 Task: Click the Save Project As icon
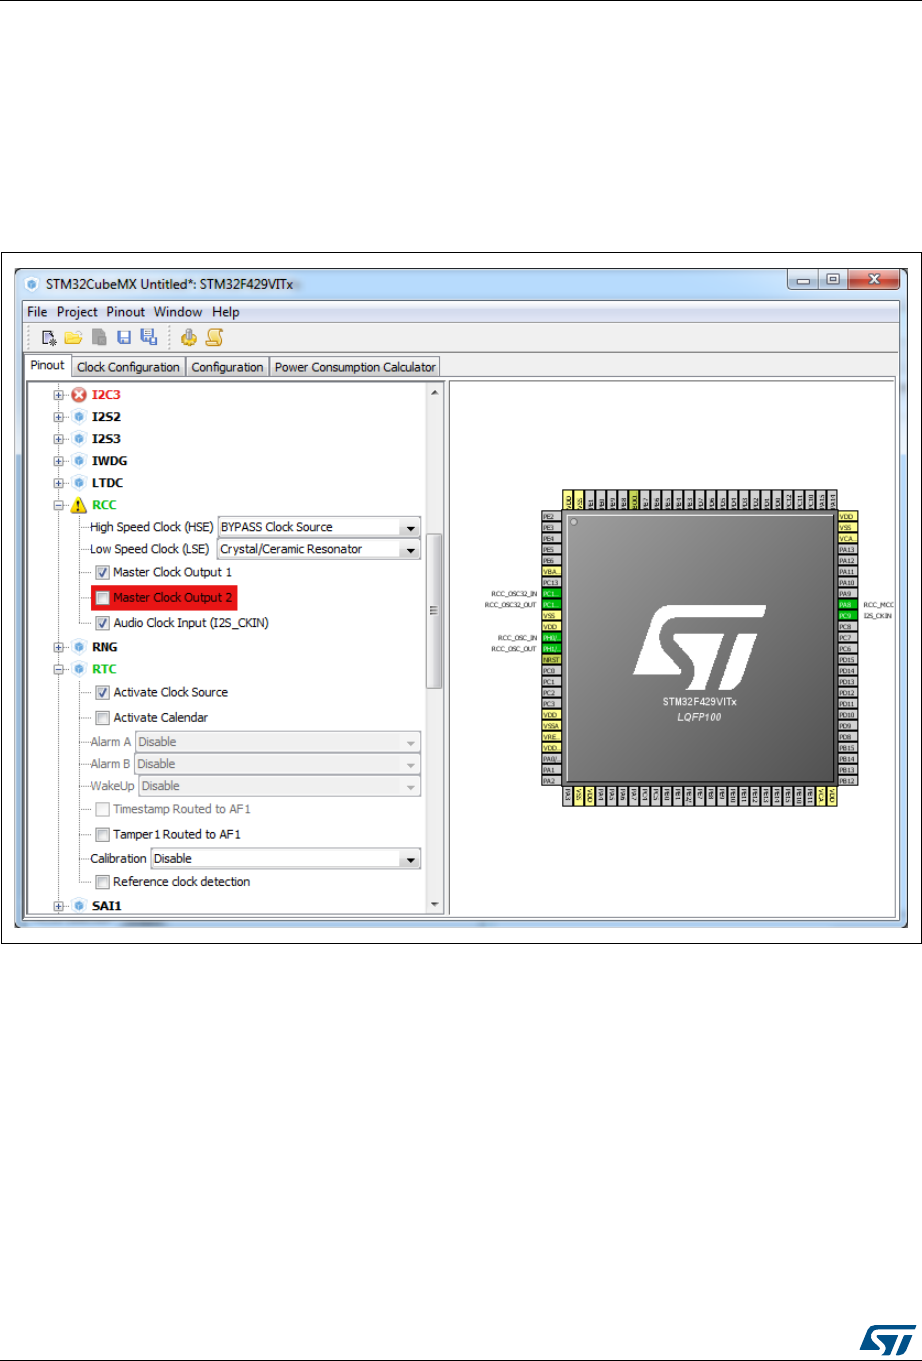click(147, 338)
